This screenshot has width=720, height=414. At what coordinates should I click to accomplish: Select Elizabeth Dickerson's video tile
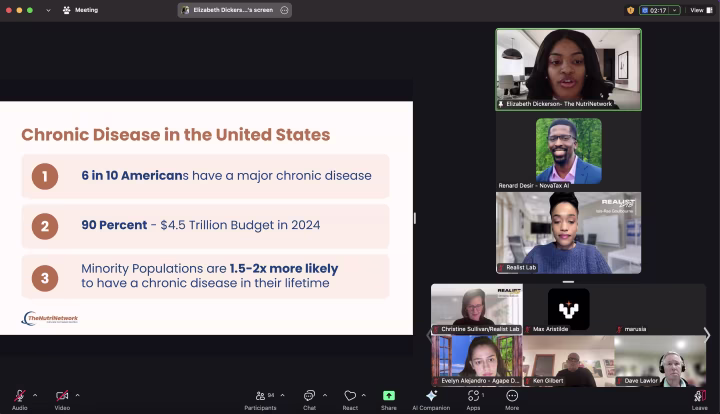click(x=568, y=69)
